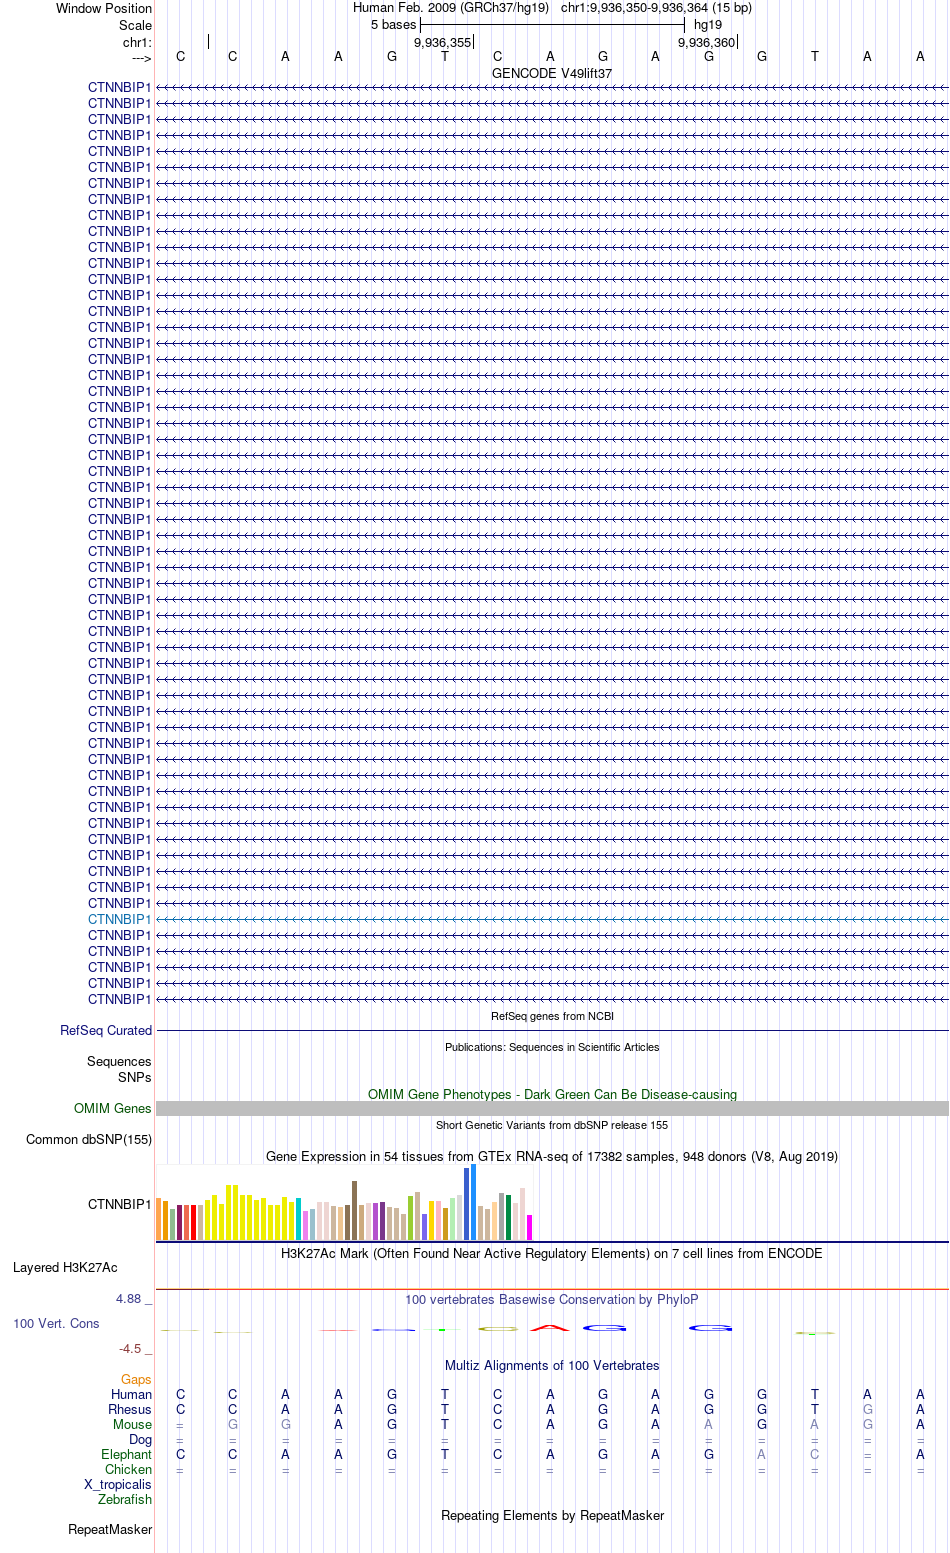This screenshot has height=1553, width=950.
Task: Select the Rhesus alignment row label
Action: 130,1409
